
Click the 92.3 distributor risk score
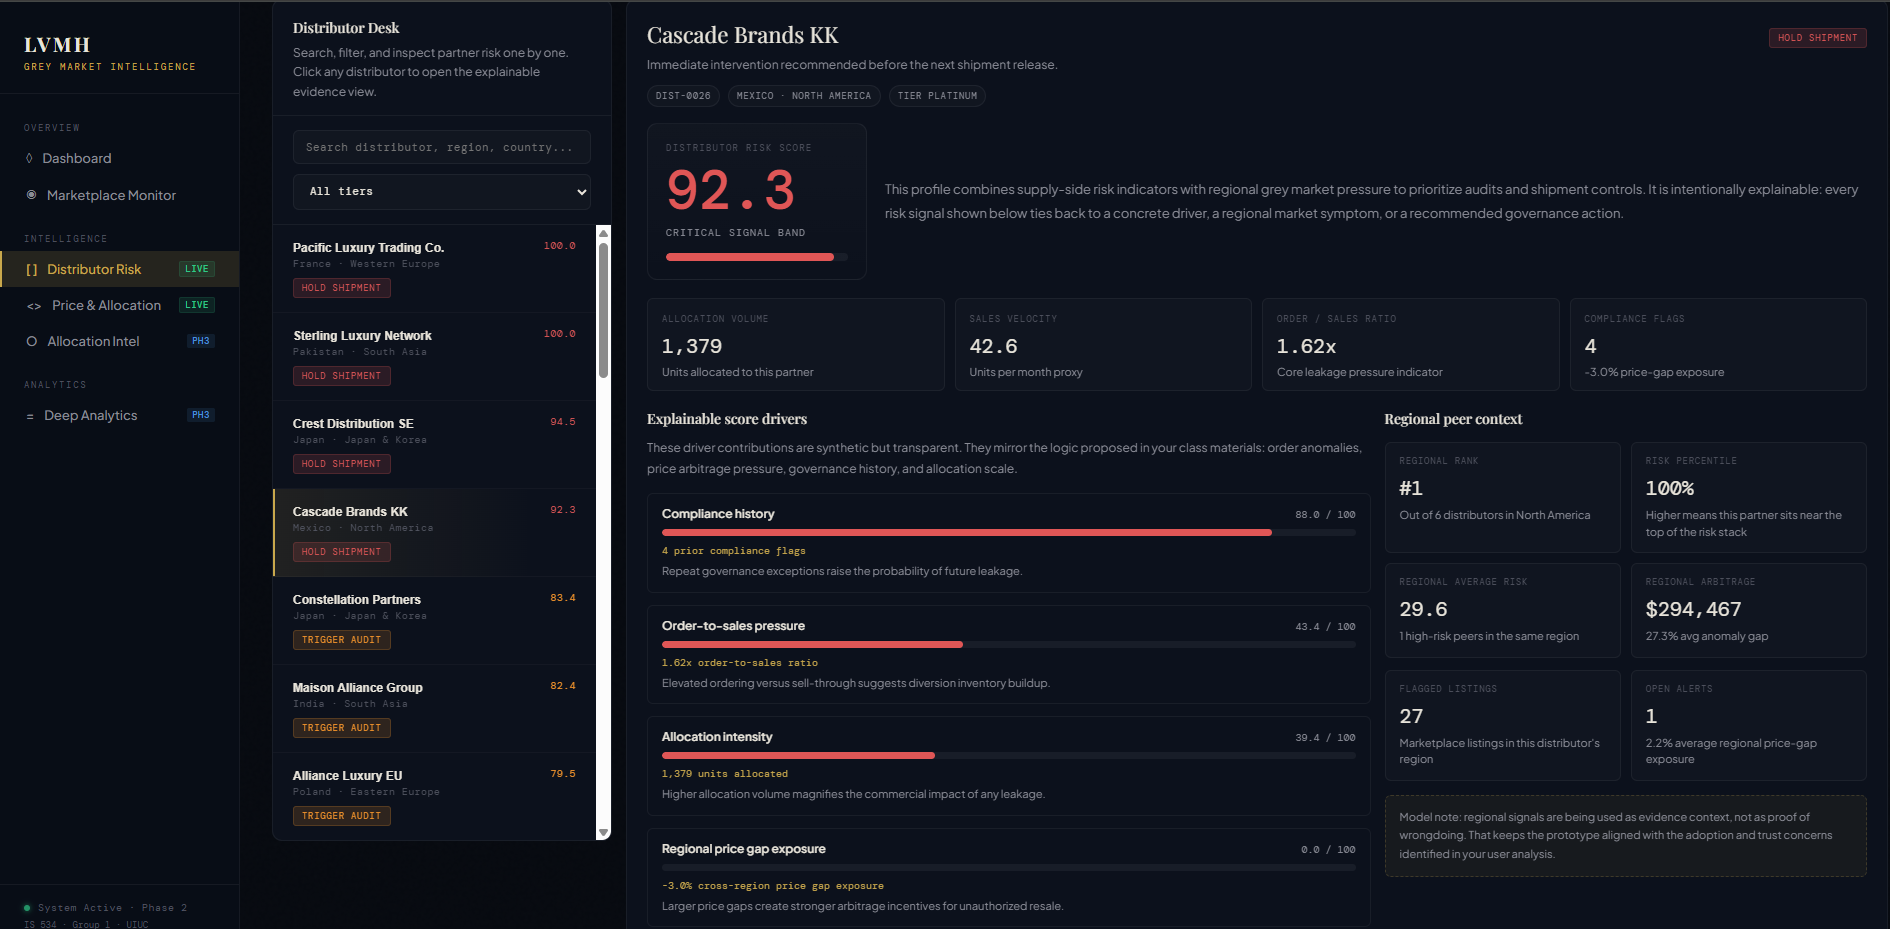point(730,190)
